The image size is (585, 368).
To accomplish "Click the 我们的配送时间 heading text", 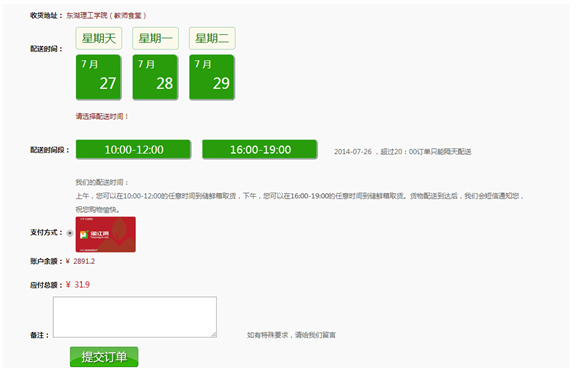I will click(x=102, y=183).
